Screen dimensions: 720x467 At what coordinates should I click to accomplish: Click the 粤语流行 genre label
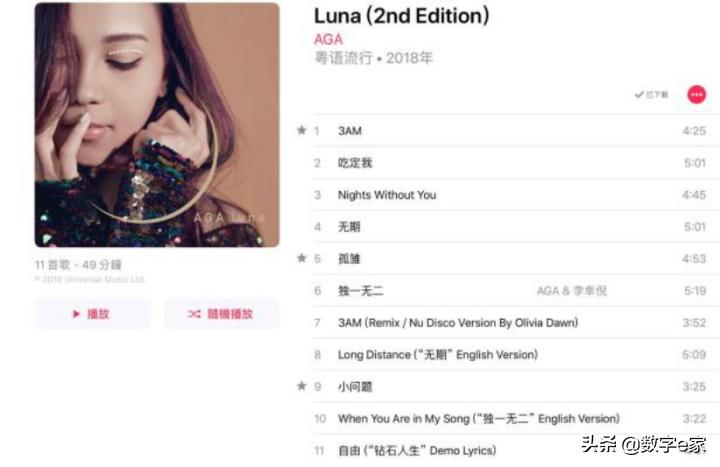[343, 58]
